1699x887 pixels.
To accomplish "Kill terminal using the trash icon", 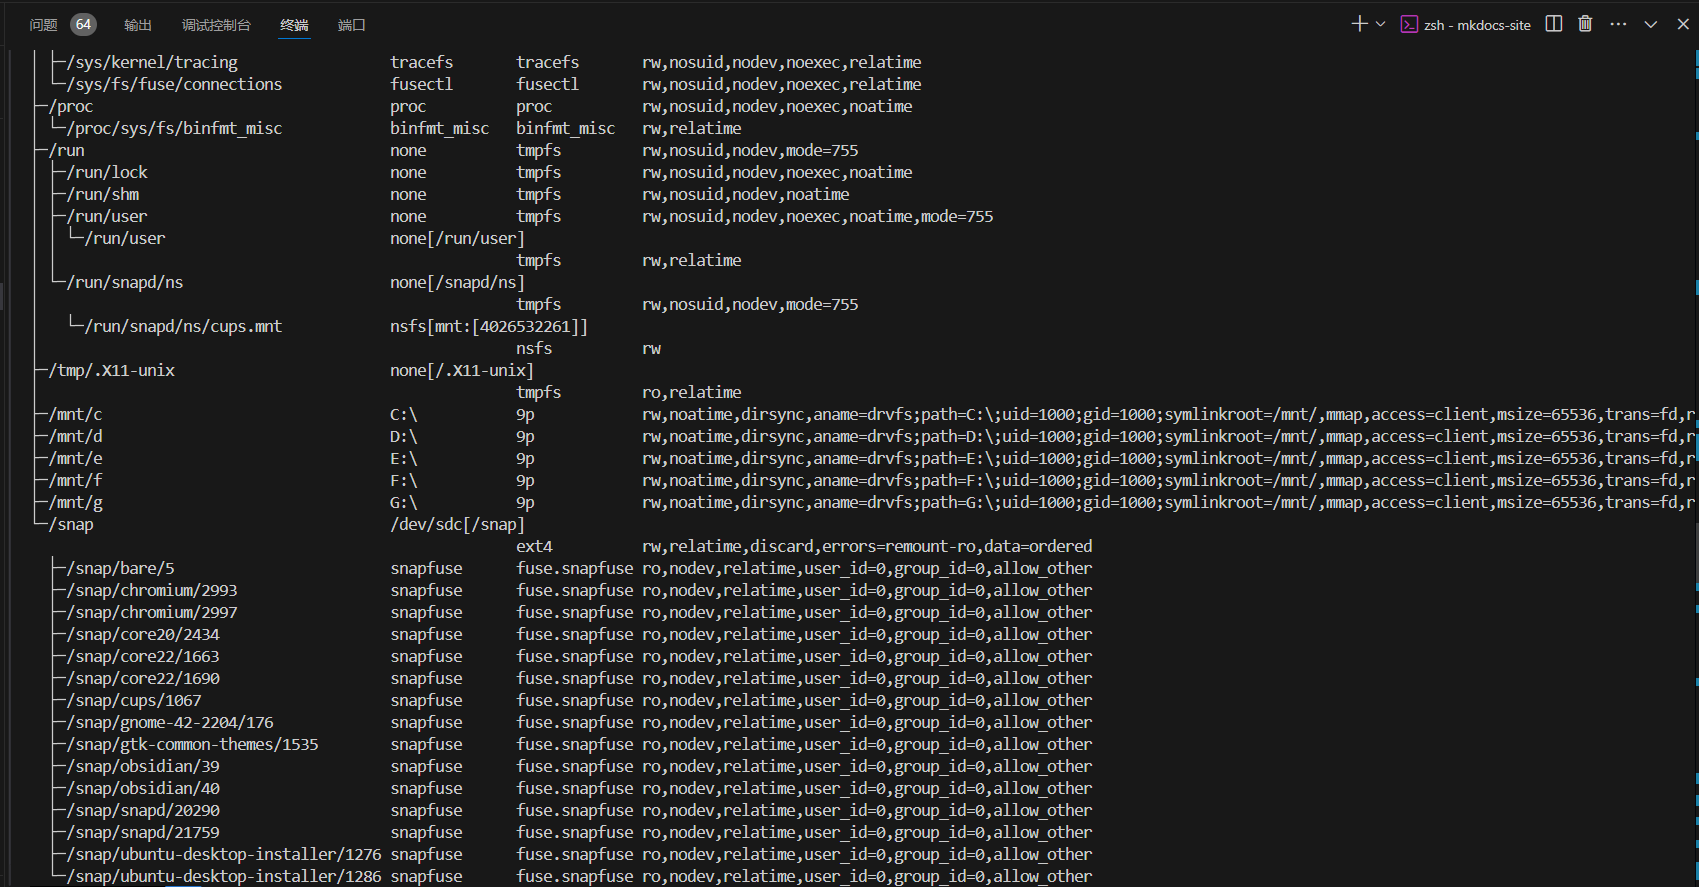I will pos(1585,24).
